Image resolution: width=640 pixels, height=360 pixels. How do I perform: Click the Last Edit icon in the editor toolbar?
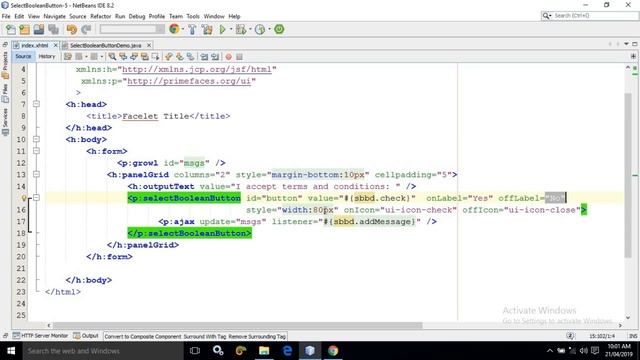coord(68,57)
